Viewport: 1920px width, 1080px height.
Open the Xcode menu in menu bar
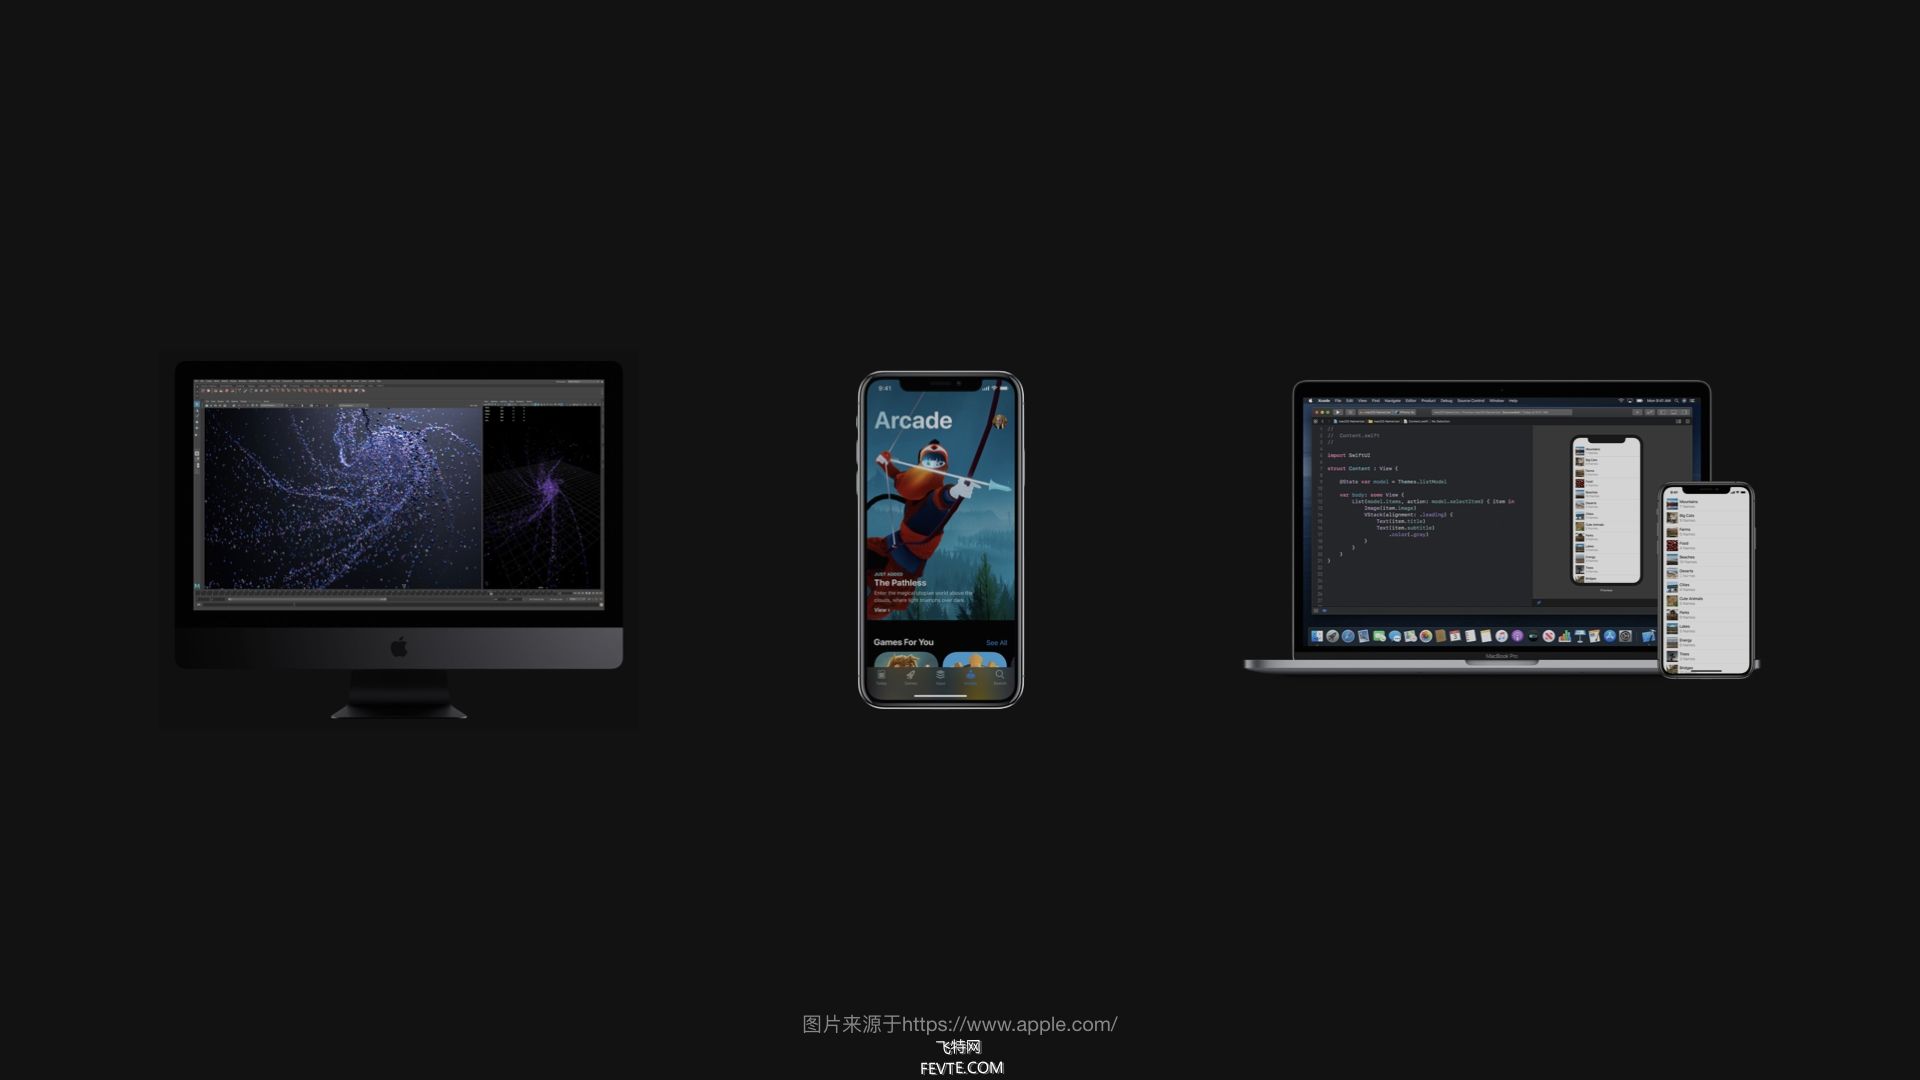(x=1324, y=401)
